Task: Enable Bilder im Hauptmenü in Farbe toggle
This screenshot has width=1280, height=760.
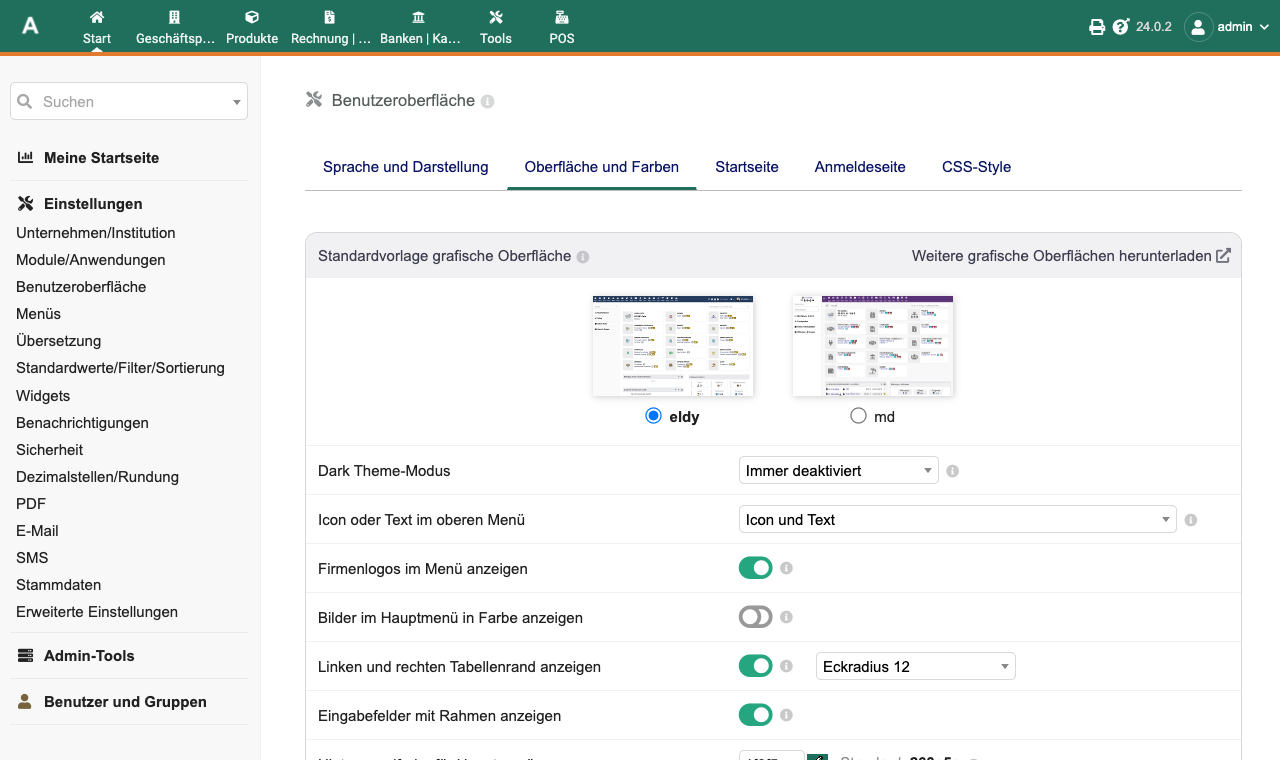Action: (x=756, y=617)
